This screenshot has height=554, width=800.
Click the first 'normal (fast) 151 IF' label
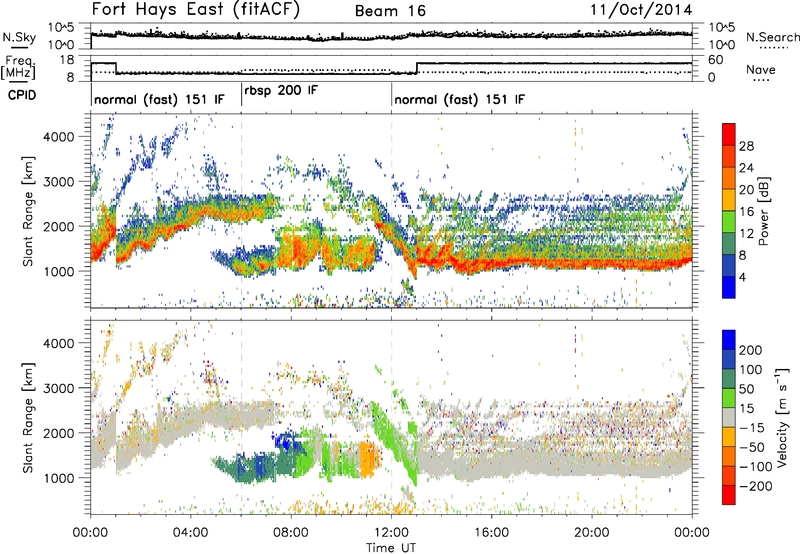click(159, 99)
